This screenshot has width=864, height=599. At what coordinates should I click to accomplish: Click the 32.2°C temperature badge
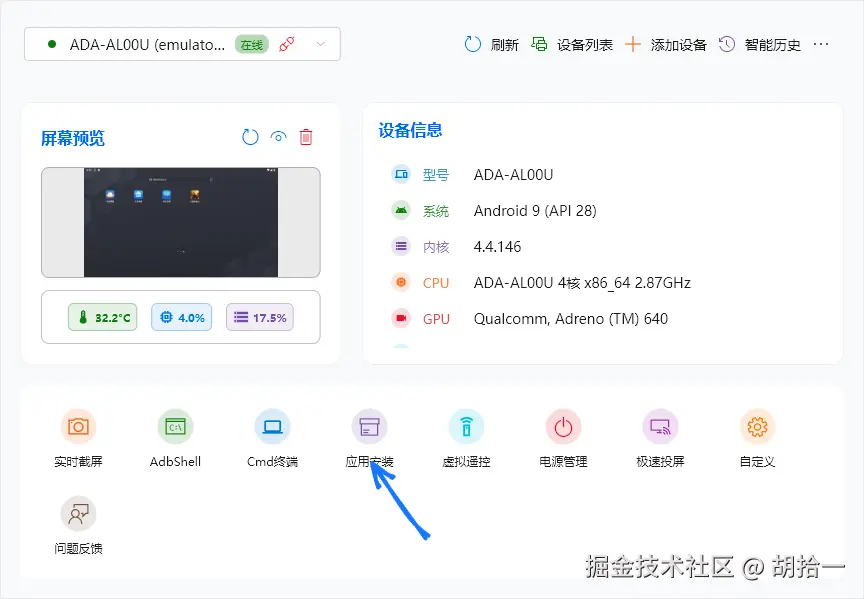(x=102, y=317)
